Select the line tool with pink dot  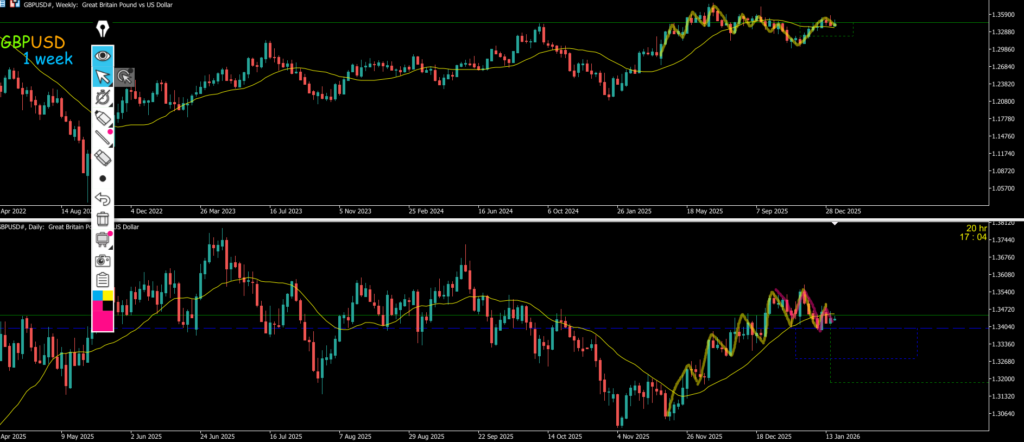(x=102, y=138)
